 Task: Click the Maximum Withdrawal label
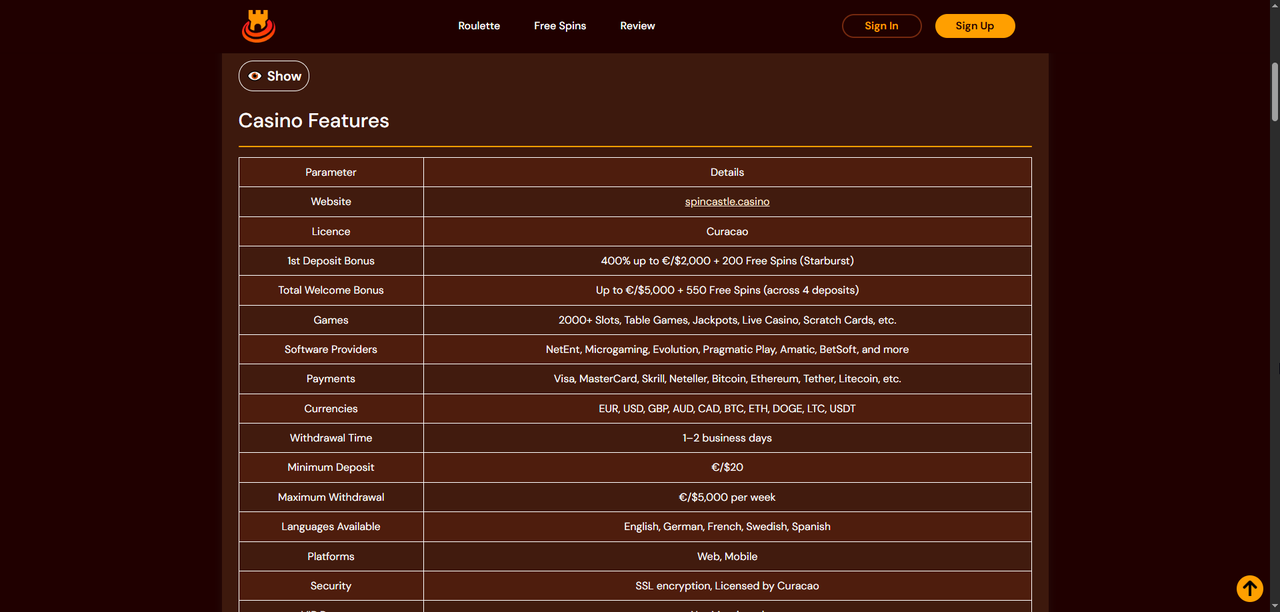click(x=331, y=497)
